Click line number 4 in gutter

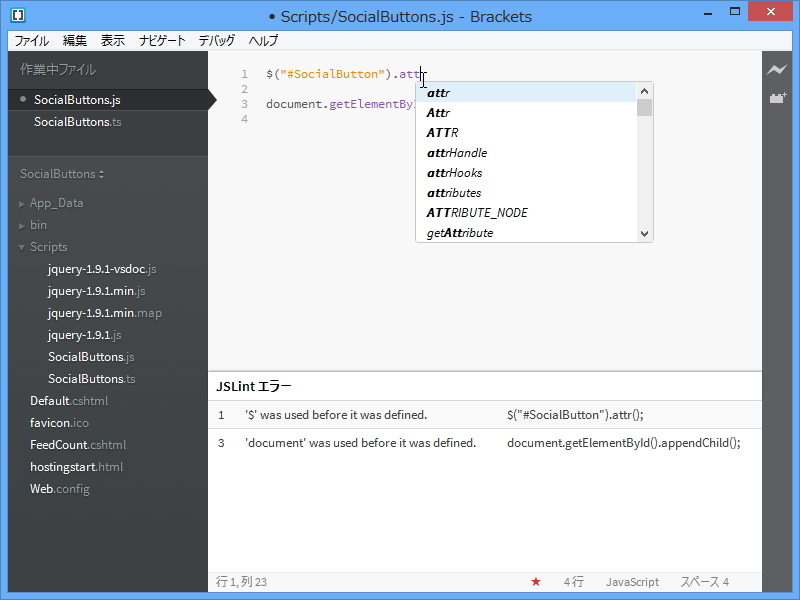tap(244, 119)
